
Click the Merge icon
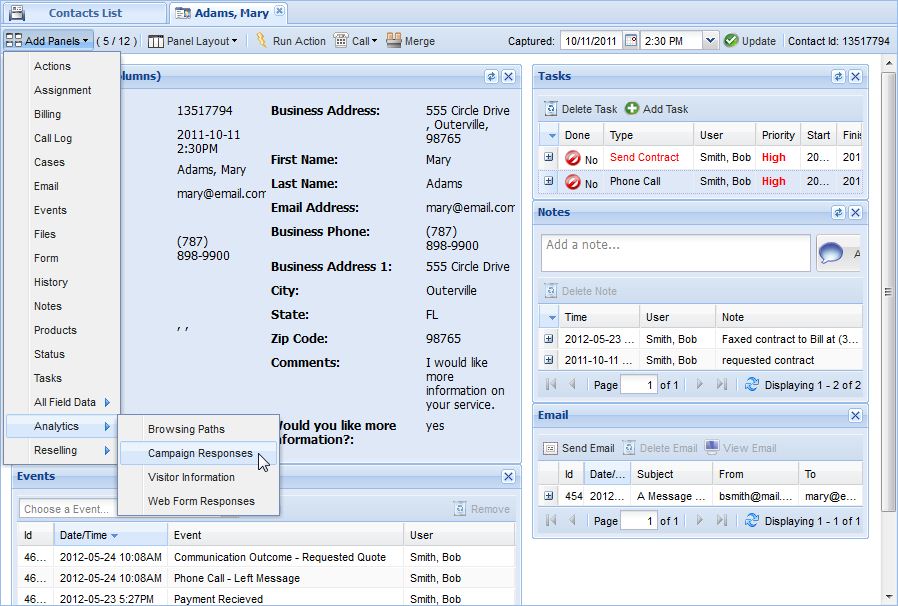[x=393, y=40]
